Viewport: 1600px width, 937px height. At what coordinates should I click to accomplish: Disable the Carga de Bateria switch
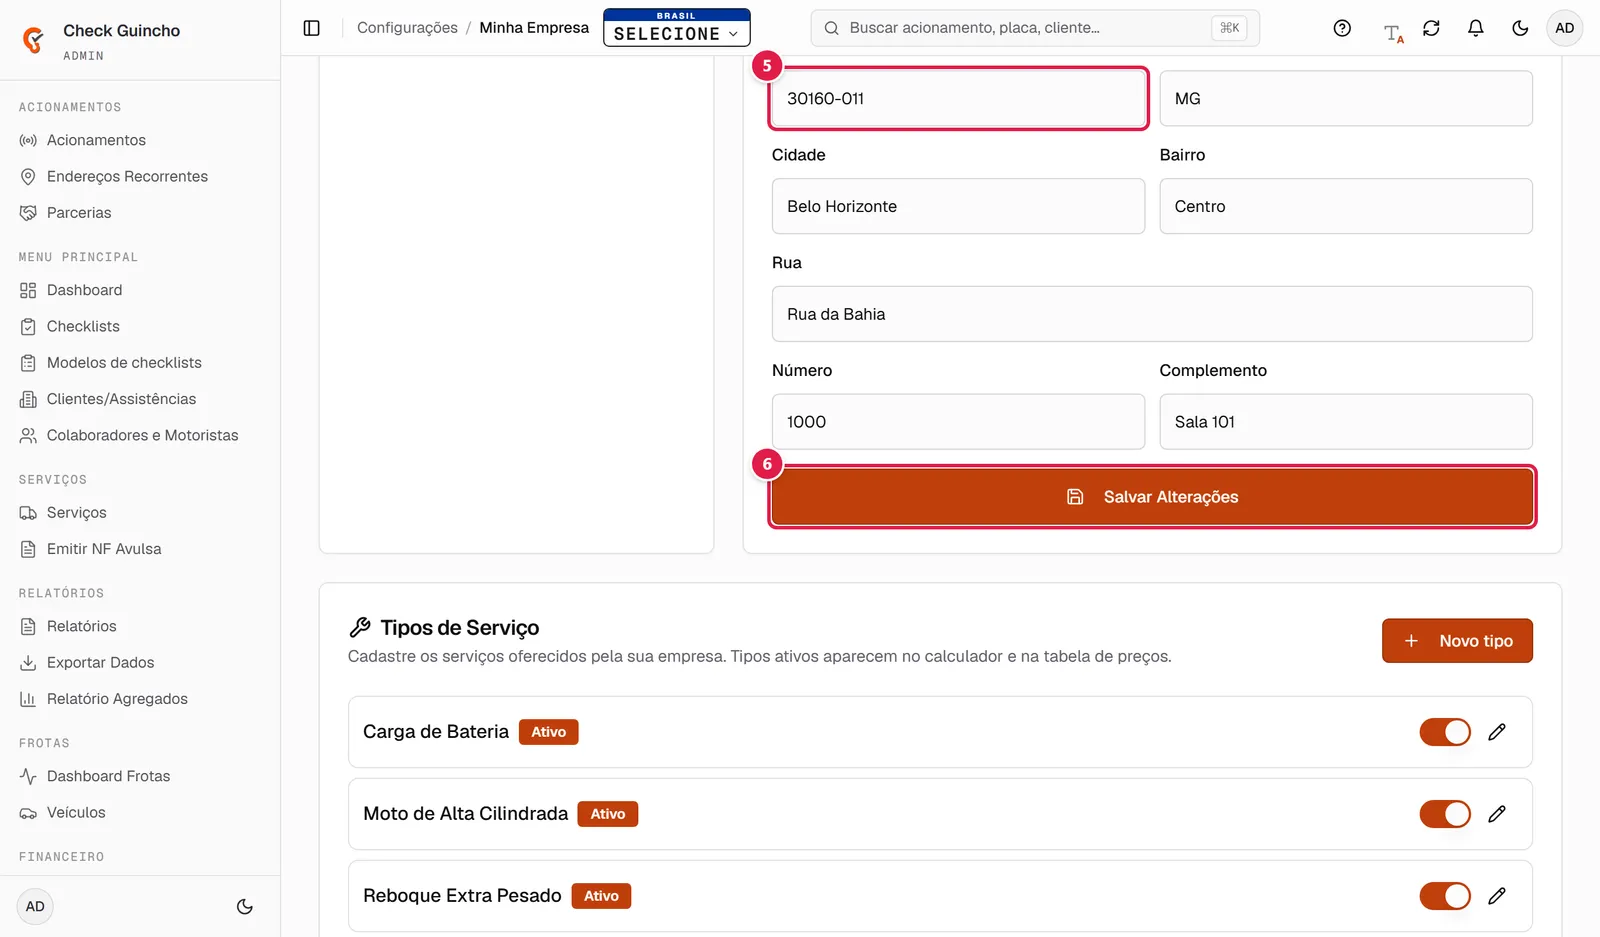1445,732
